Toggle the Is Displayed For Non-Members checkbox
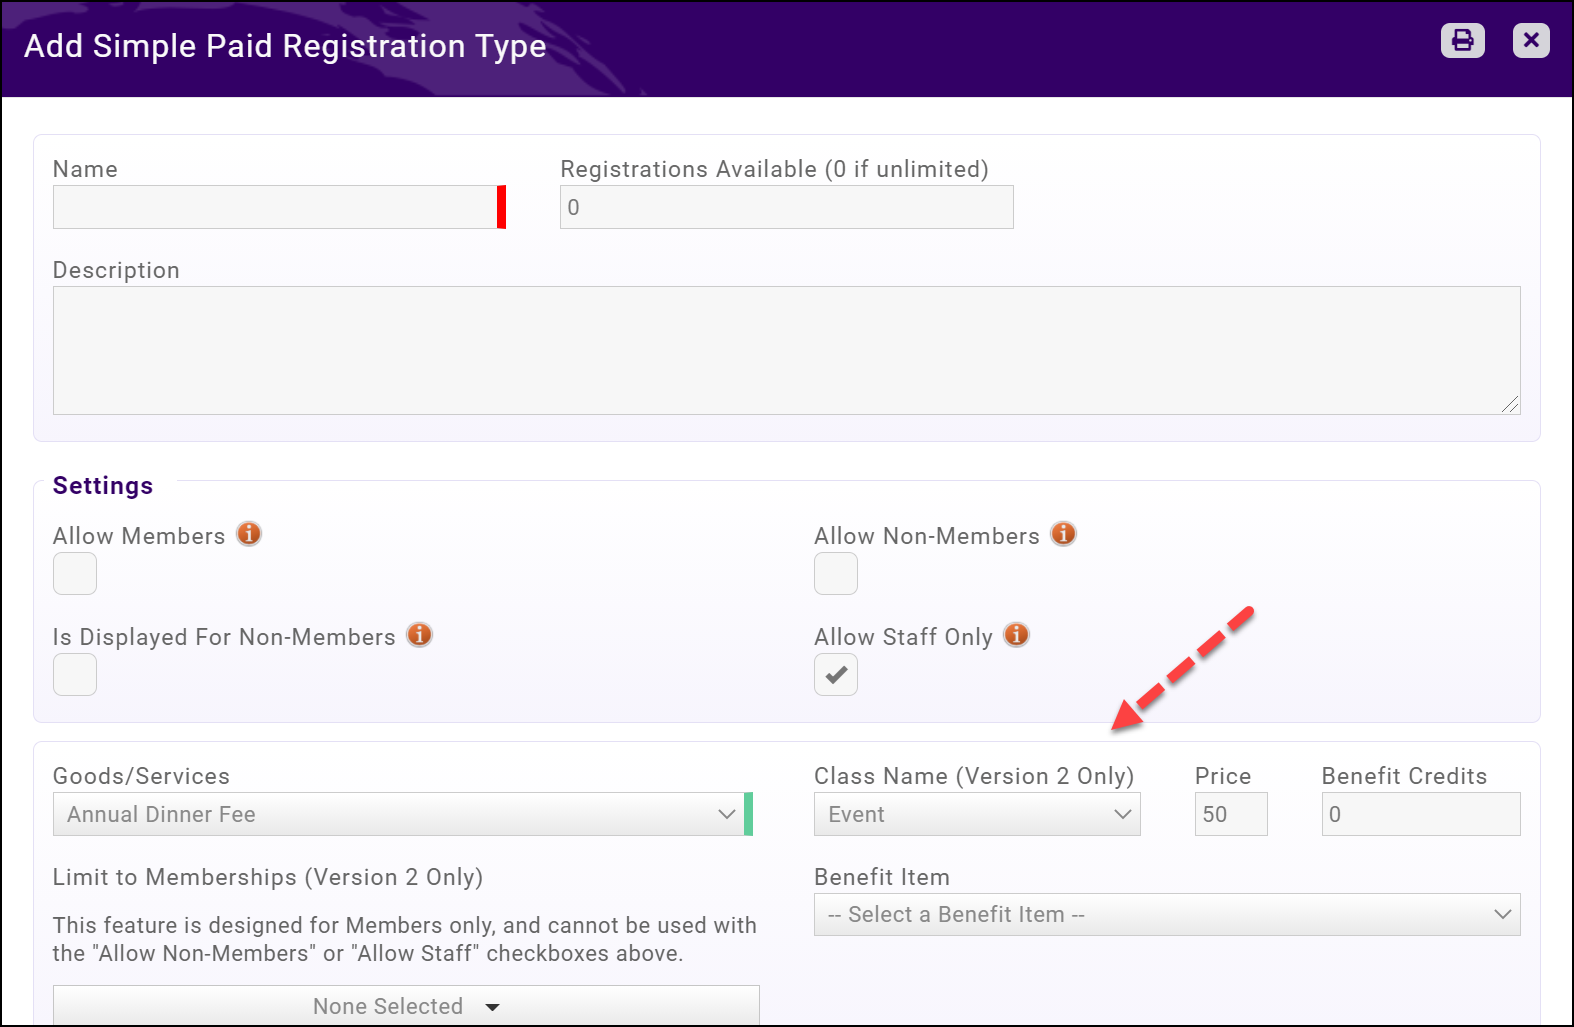1574x1027 pixels. tap(75, 675)
